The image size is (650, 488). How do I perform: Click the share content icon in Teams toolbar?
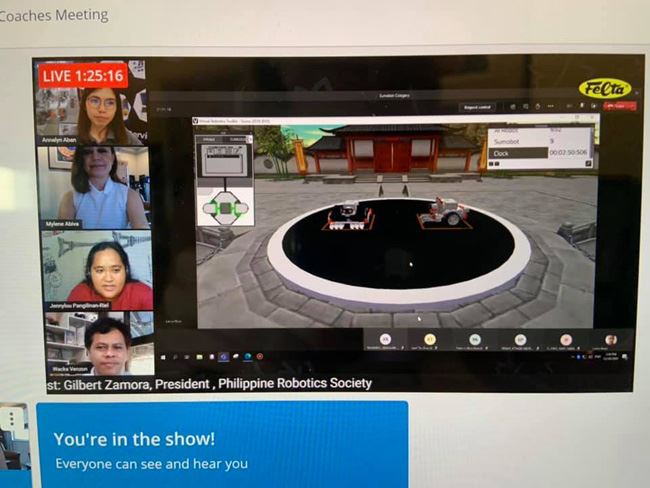click(593, 106)
